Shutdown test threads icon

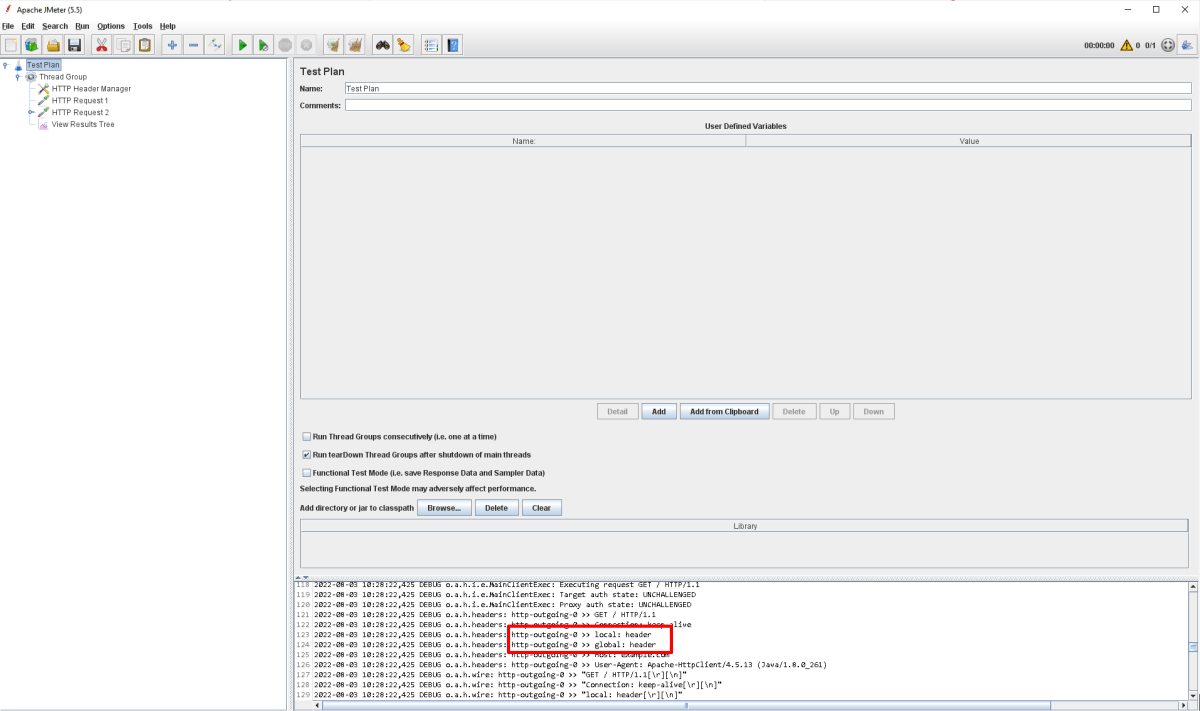306,45
